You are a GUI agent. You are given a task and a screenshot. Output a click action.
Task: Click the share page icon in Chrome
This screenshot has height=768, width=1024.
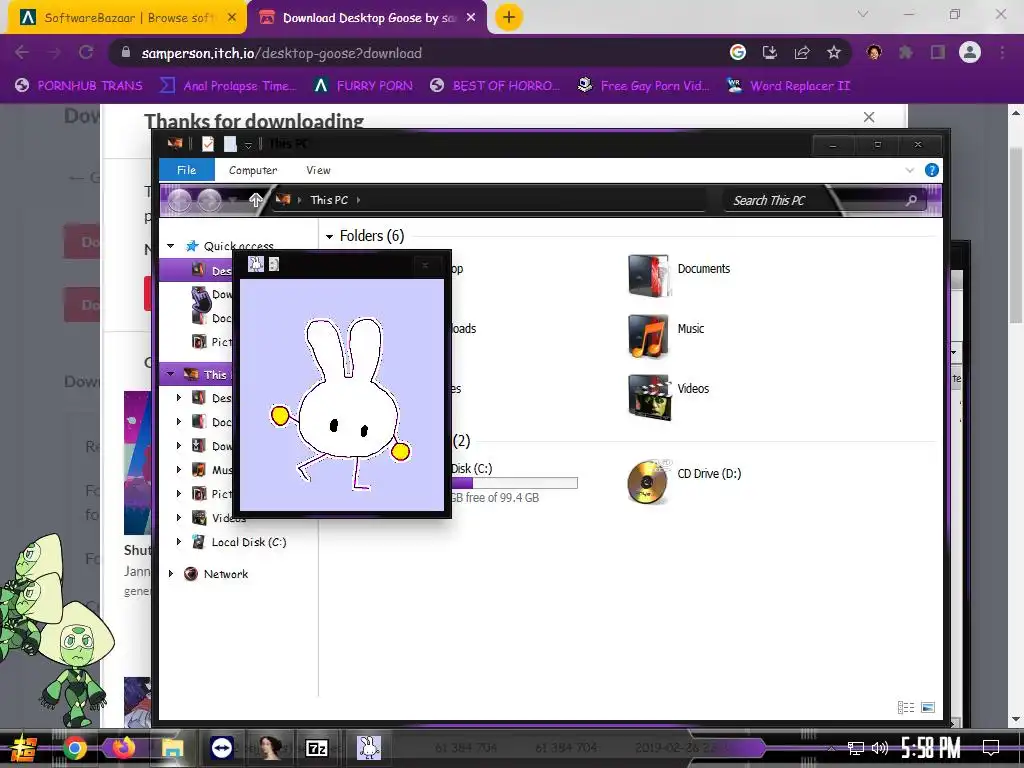(x=802, y=53)
